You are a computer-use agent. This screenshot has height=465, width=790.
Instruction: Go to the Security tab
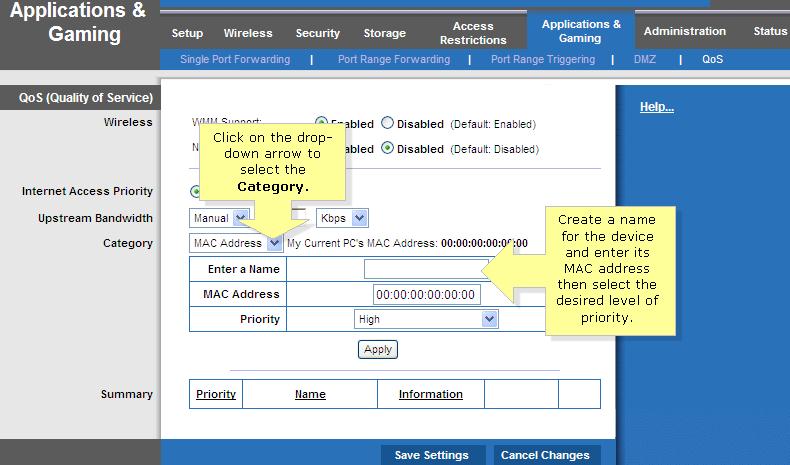pyautogui.click(x=318, y=33)
